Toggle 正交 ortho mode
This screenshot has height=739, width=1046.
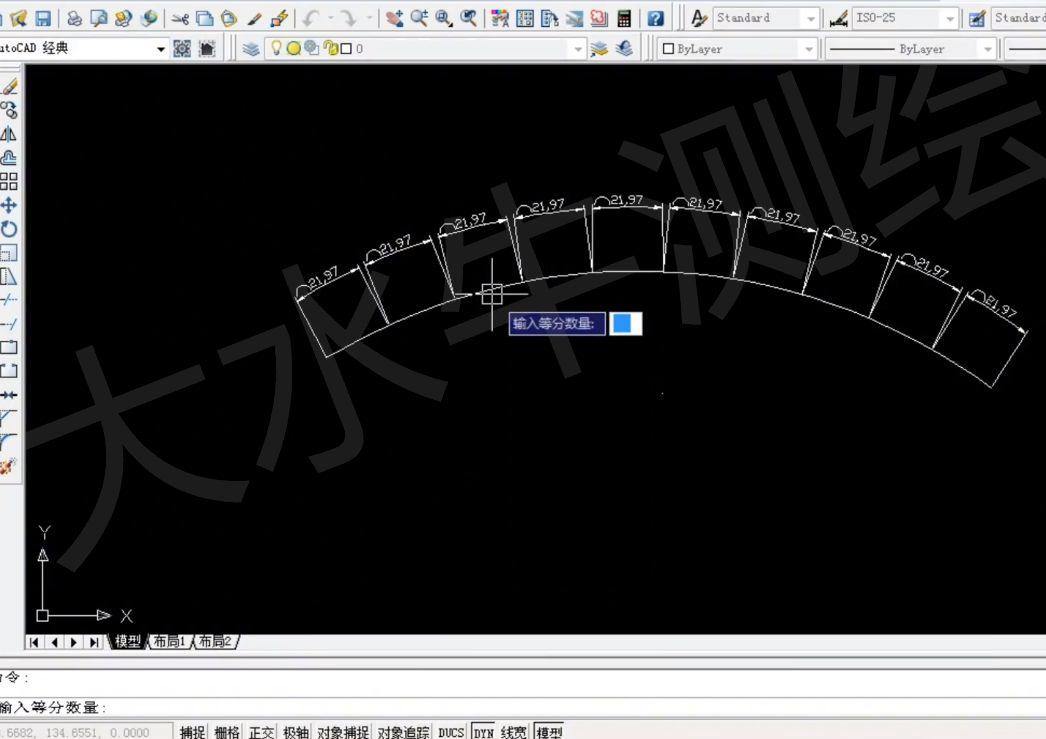[262, 732]
